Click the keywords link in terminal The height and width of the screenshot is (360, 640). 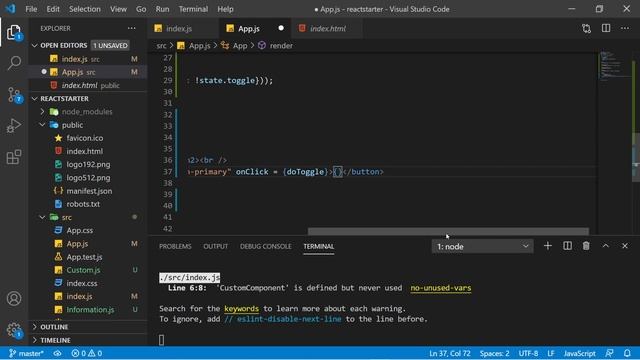pos(241,309)
